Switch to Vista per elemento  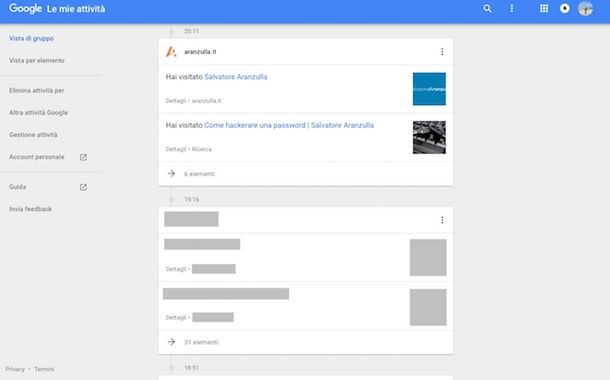click(37, 60)
